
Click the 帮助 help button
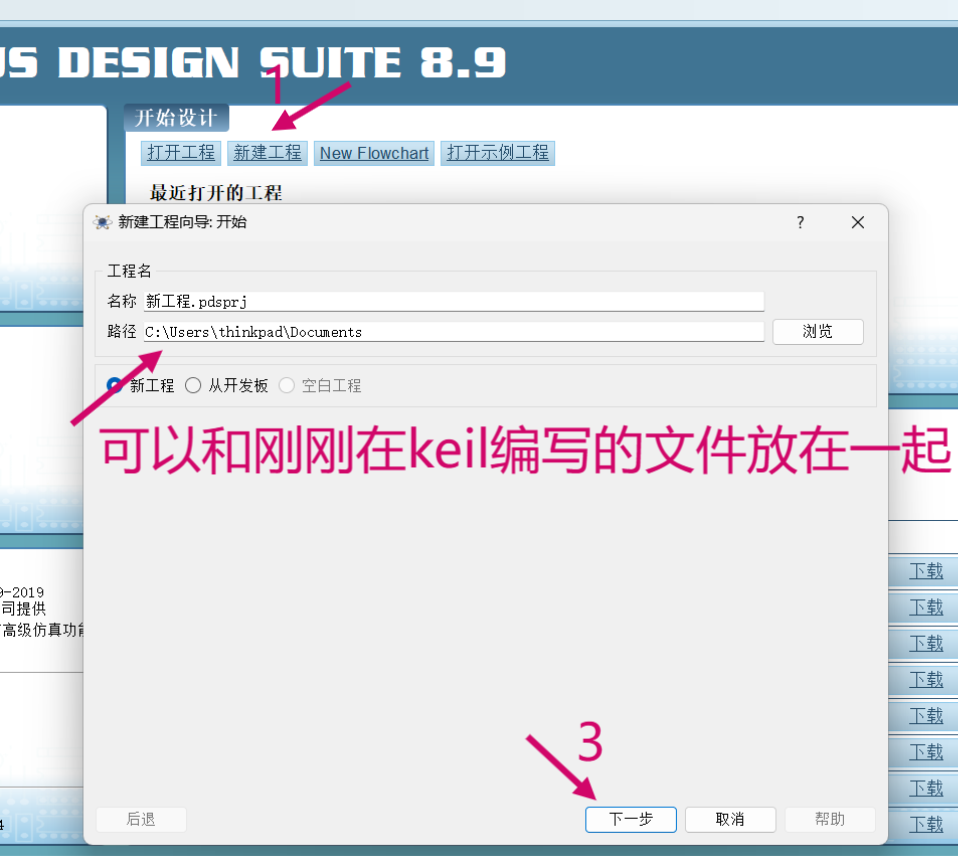[x=830, y=819]
